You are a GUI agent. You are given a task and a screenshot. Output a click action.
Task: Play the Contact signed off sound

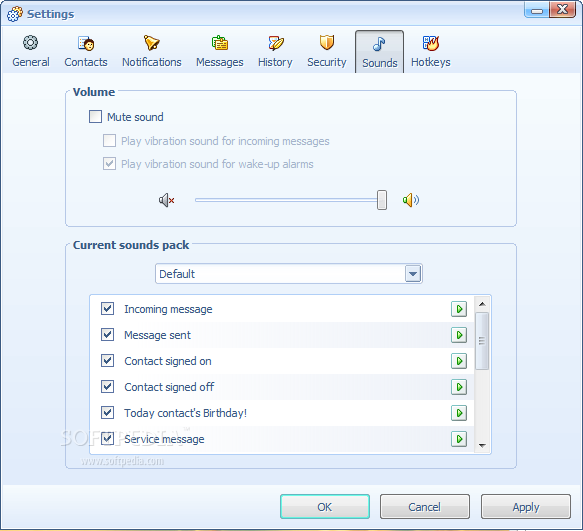[459, 387]
